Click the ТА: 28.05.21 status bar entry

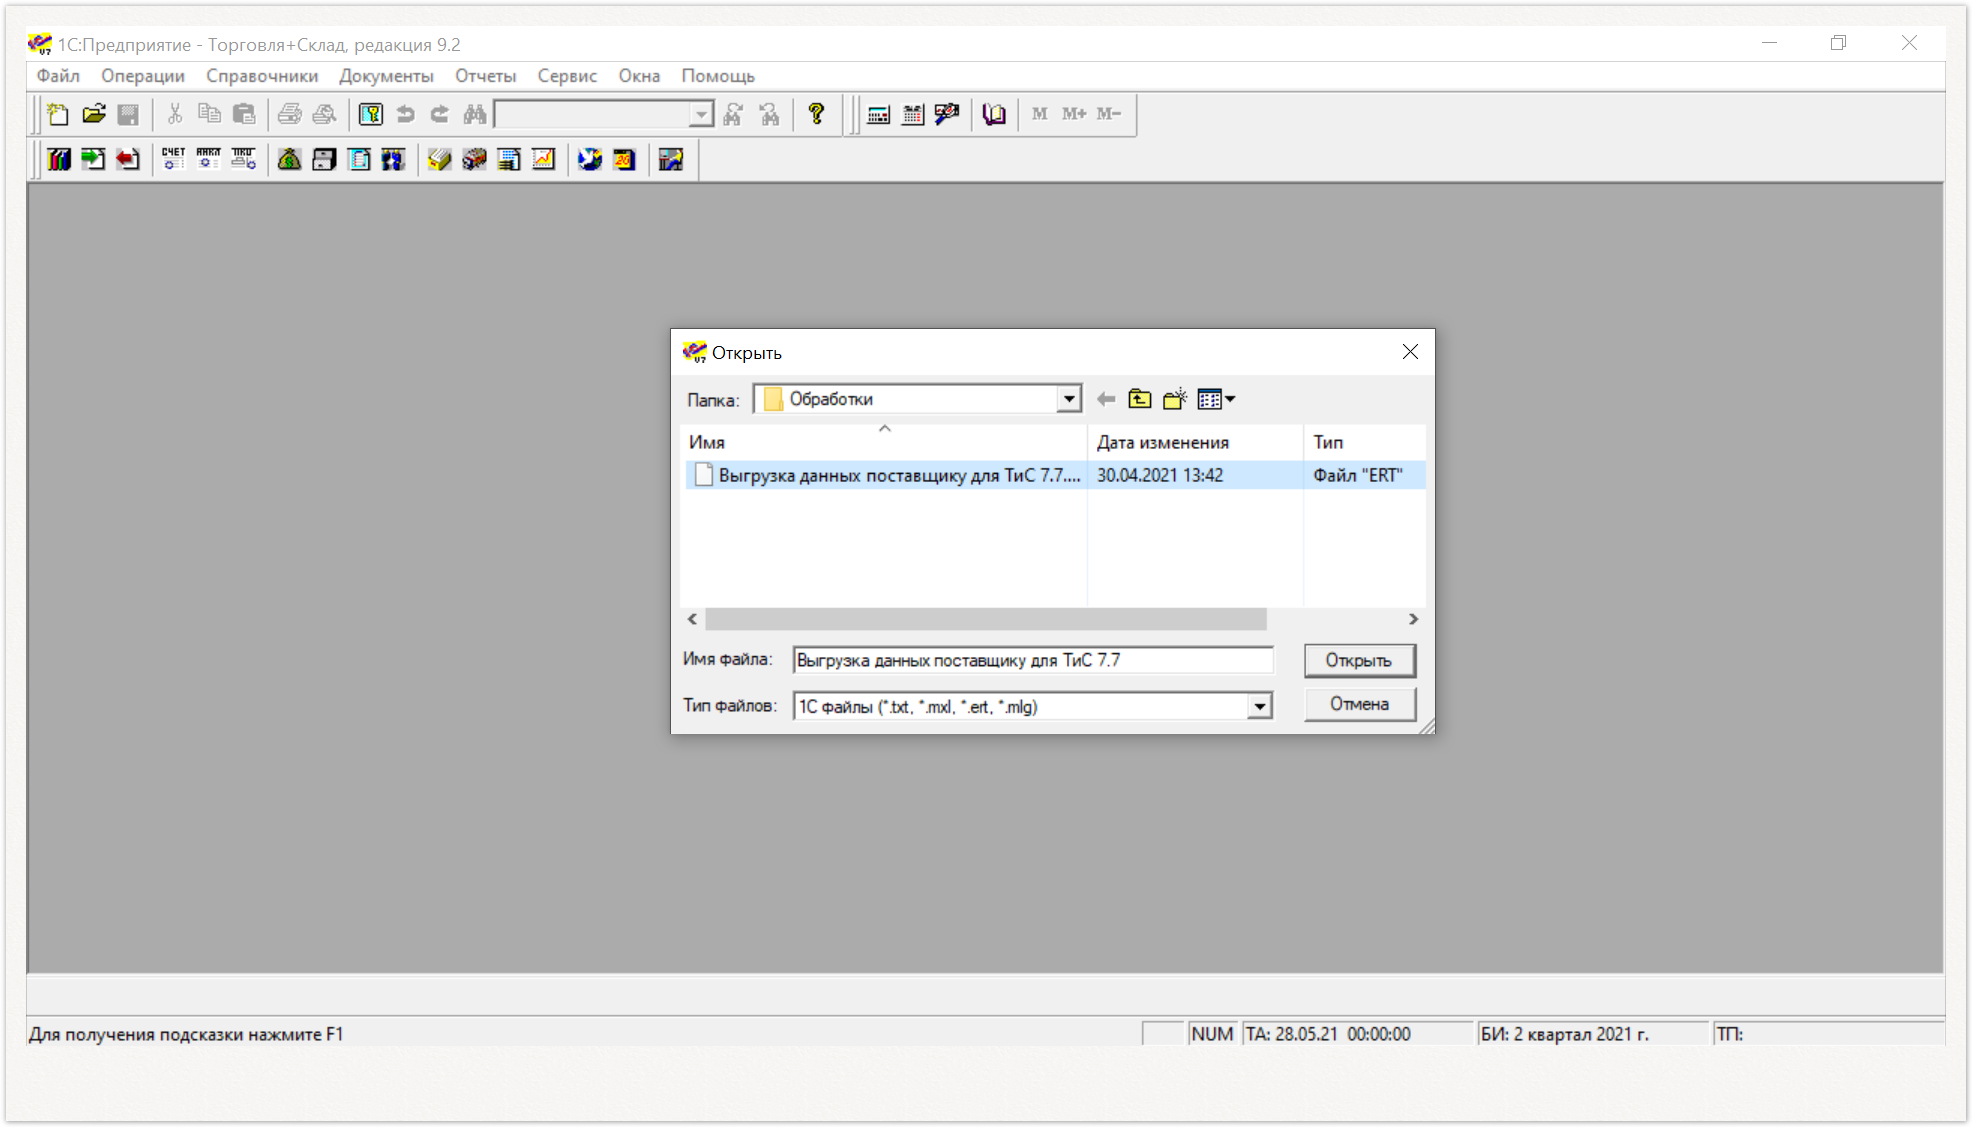[x=1358, y=1034]
